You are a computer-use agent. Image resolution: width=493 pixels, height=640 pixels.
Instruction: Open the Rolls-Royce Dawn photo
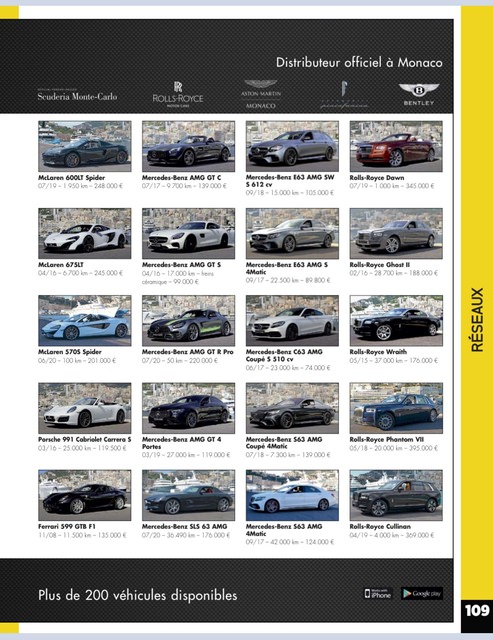point(396,146)
